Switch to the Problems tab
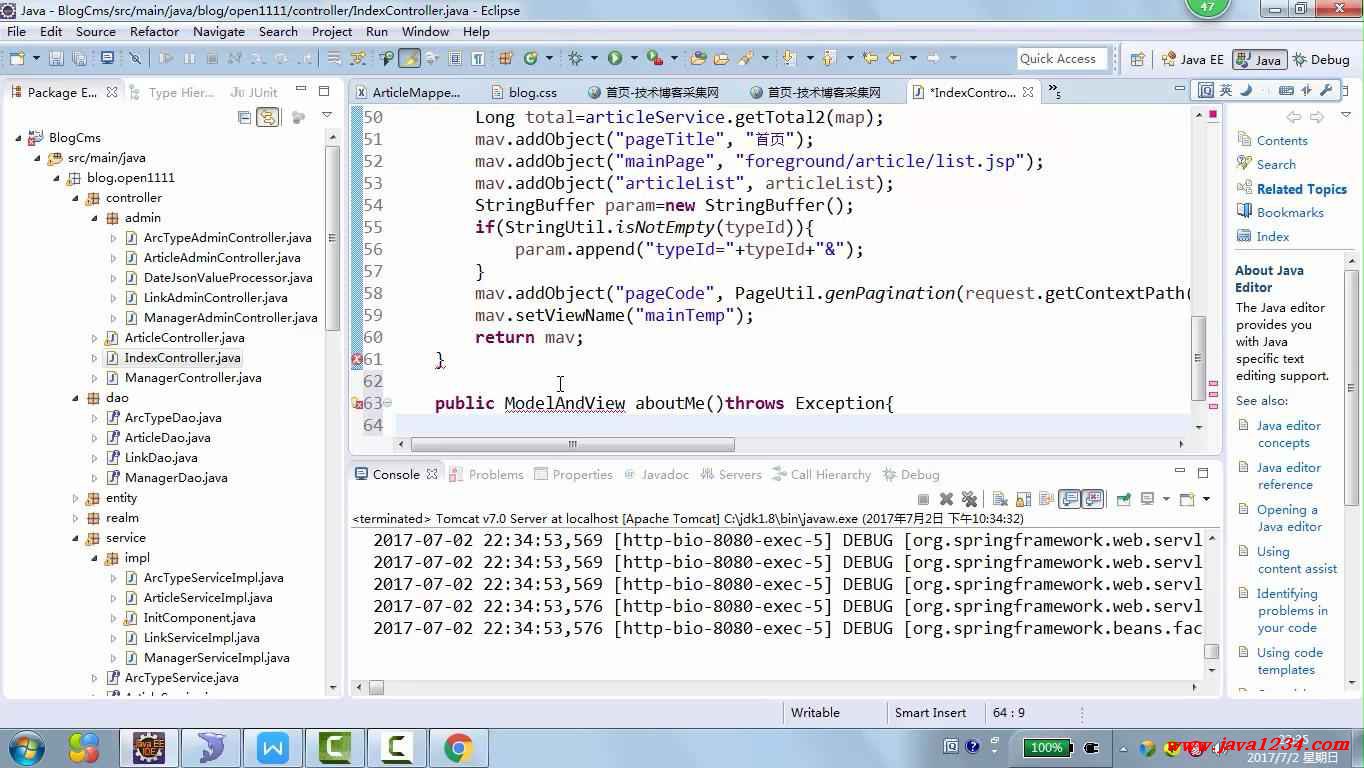 486,474
